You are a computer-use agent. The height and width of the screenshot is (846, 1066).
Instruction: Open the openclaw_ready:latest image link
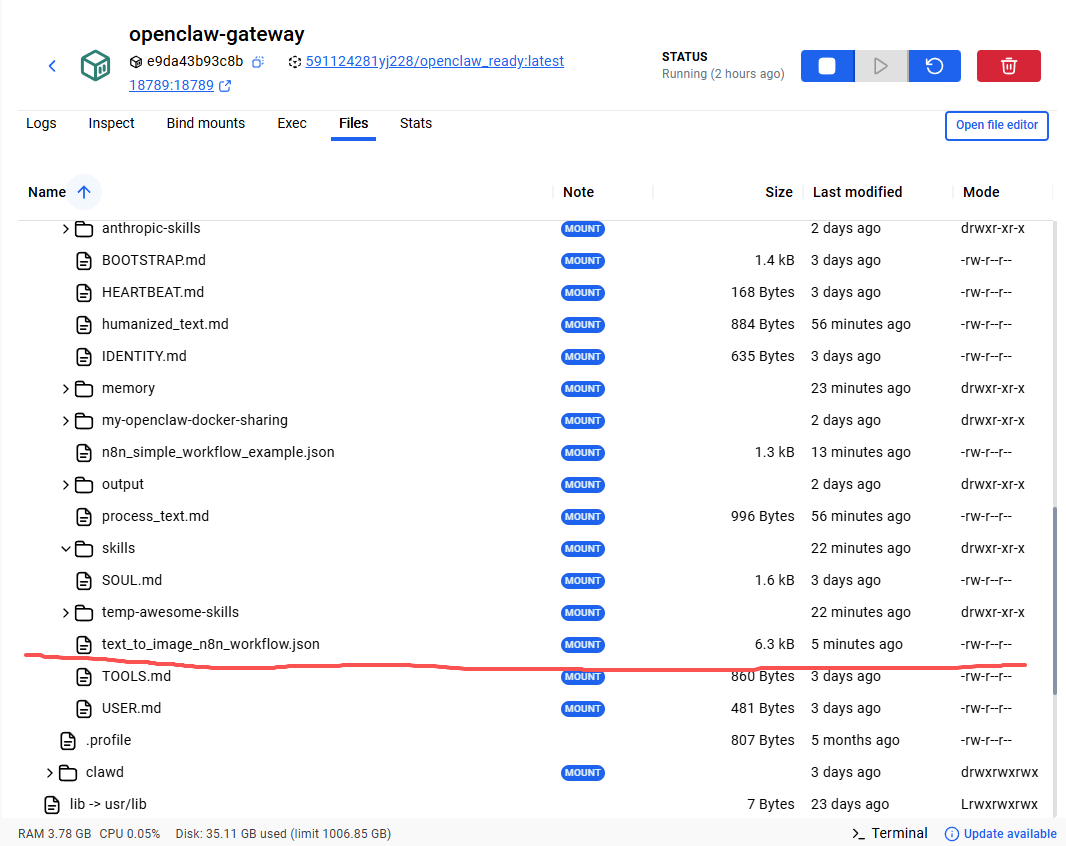(x=434, y=61)
